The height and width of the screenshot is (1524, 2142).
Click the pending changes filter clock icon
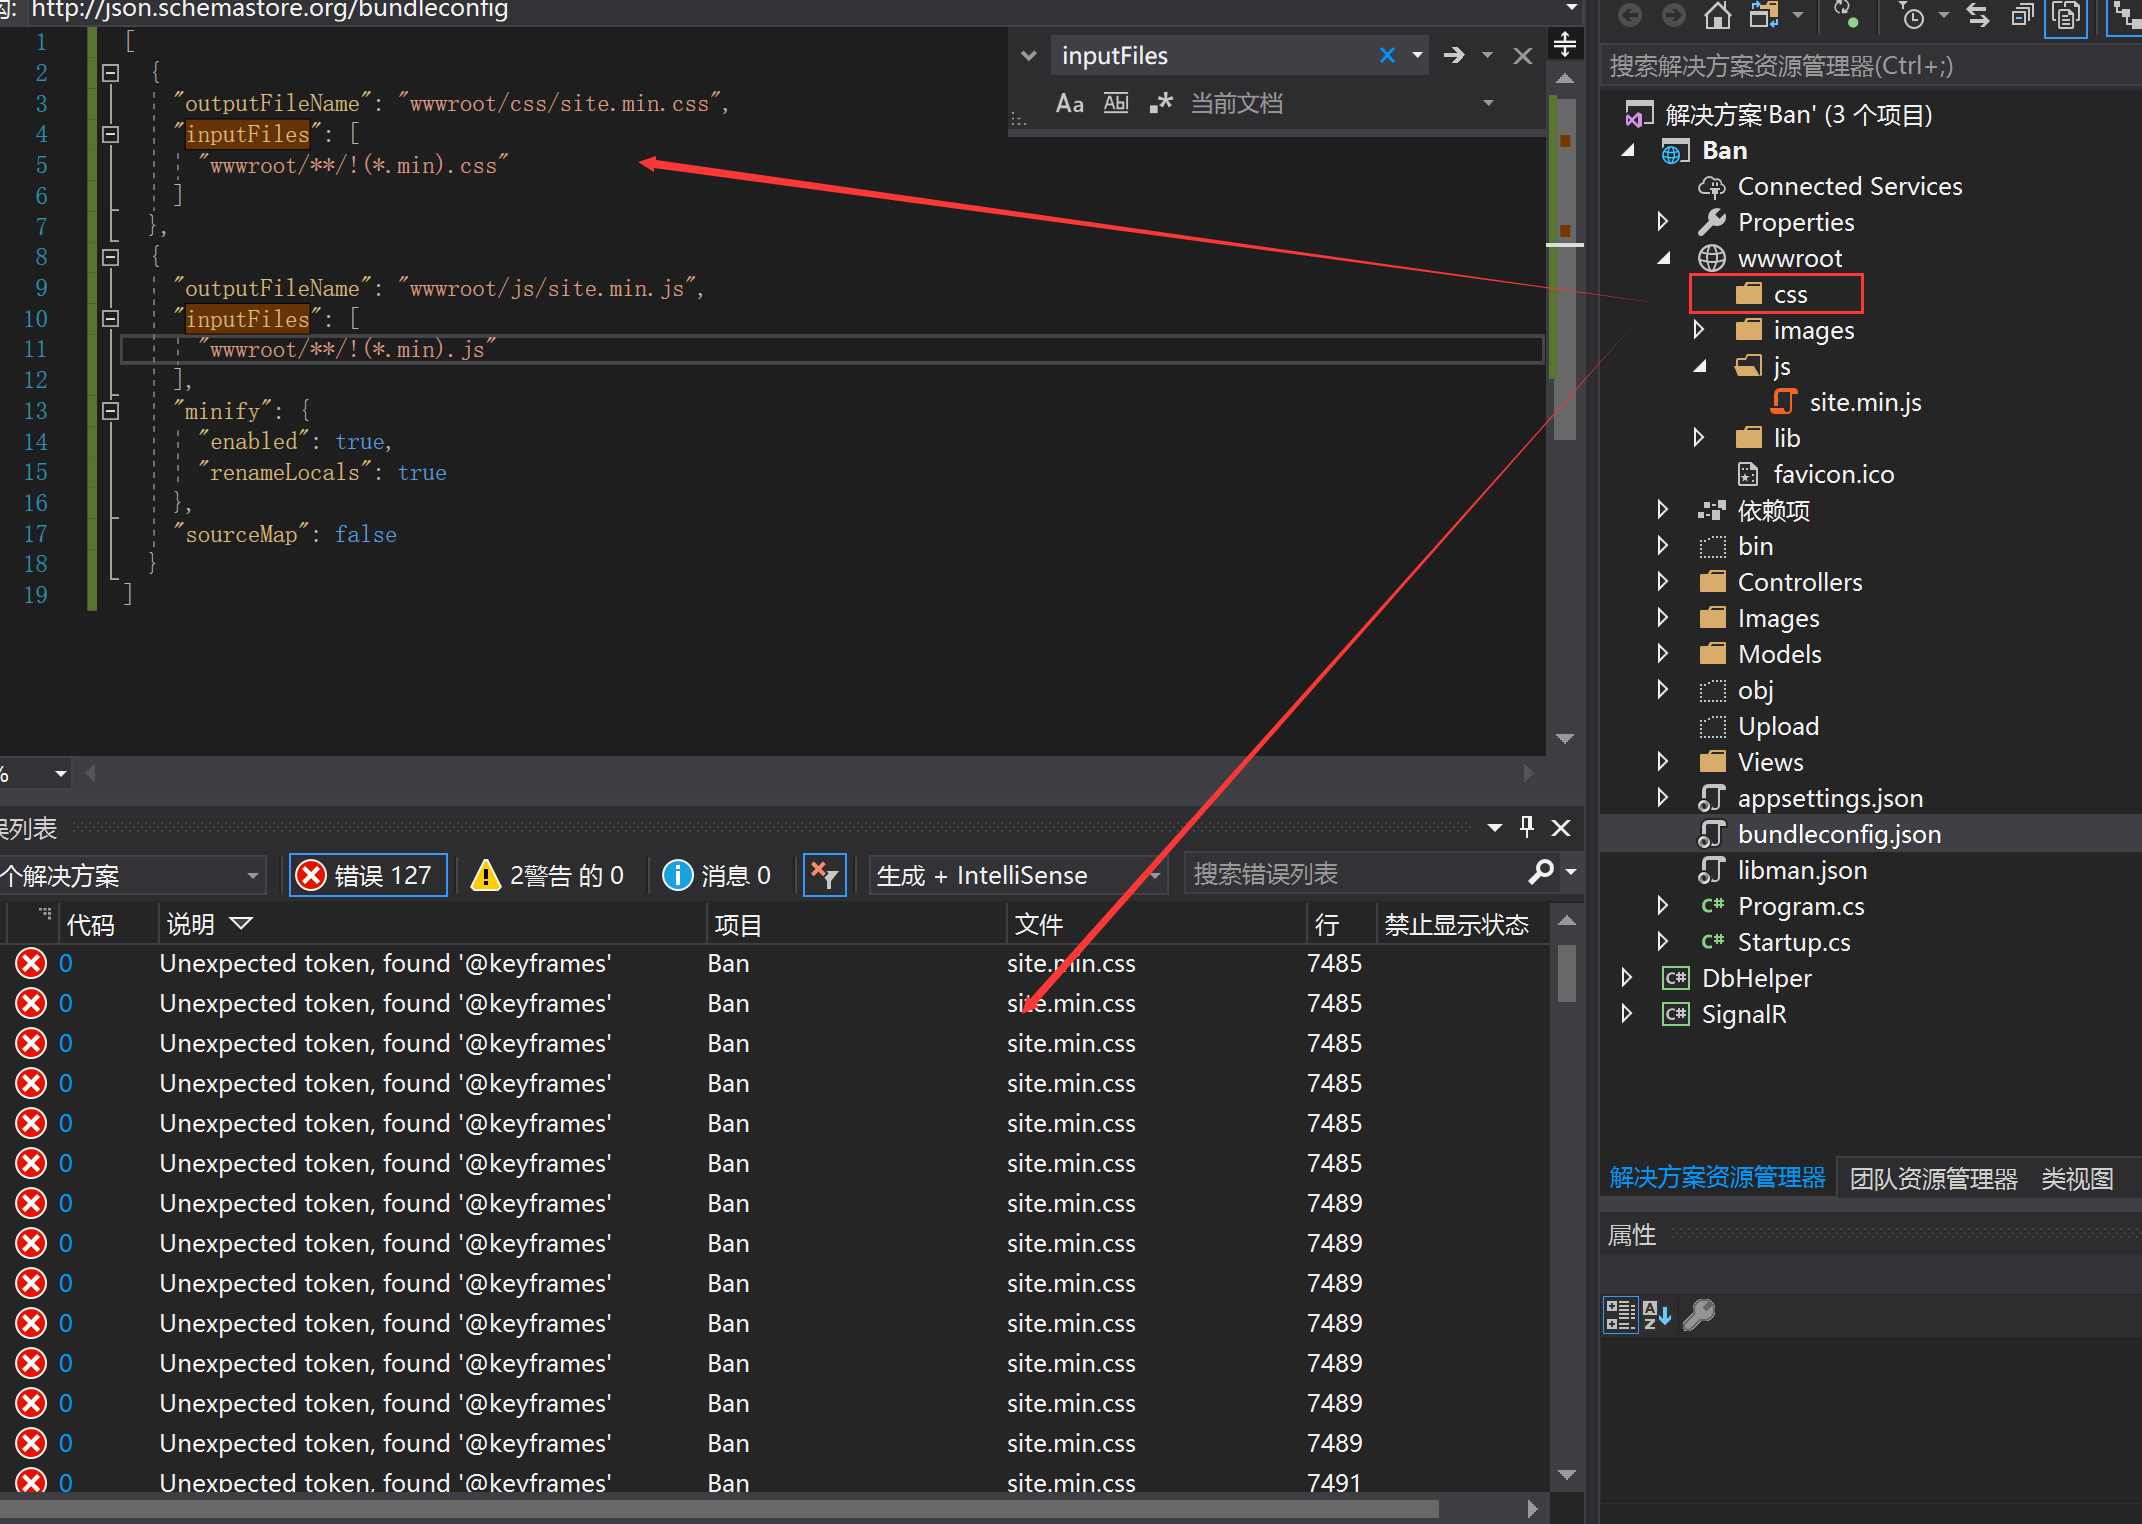tap(1911, 15)
